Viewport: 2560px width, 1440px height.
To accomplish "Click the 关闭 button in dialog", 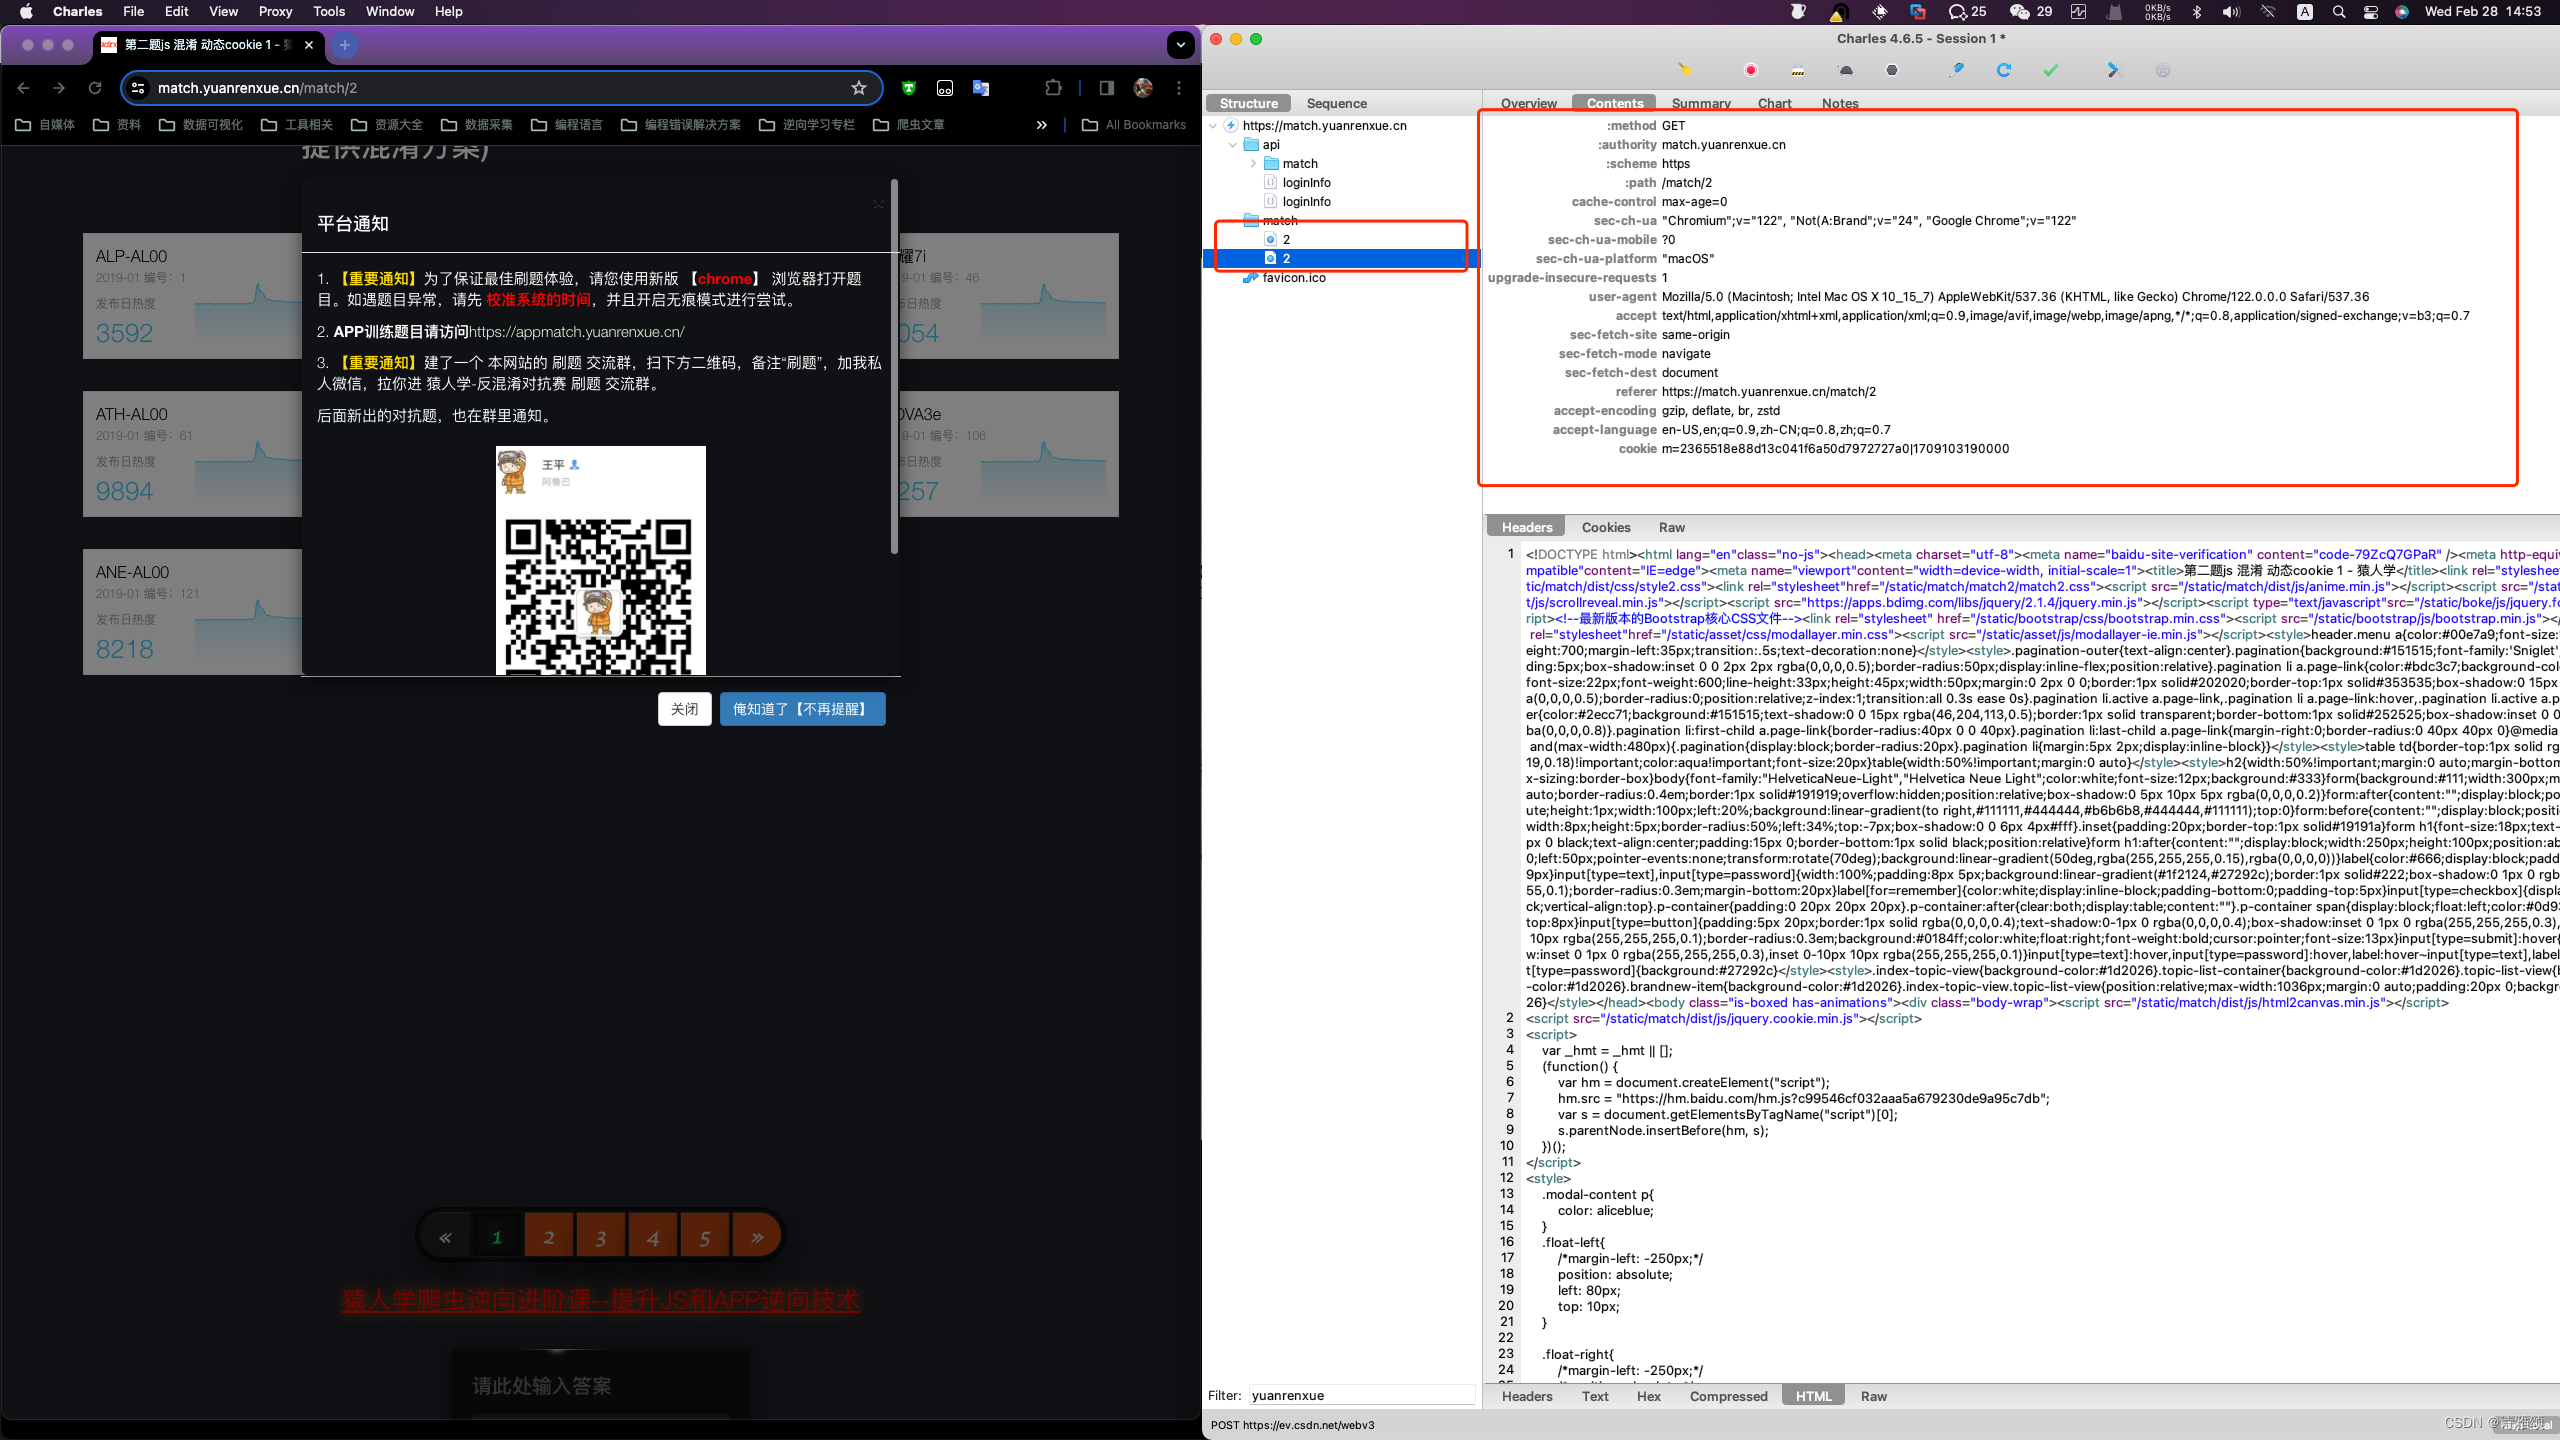I will point(684,709).
